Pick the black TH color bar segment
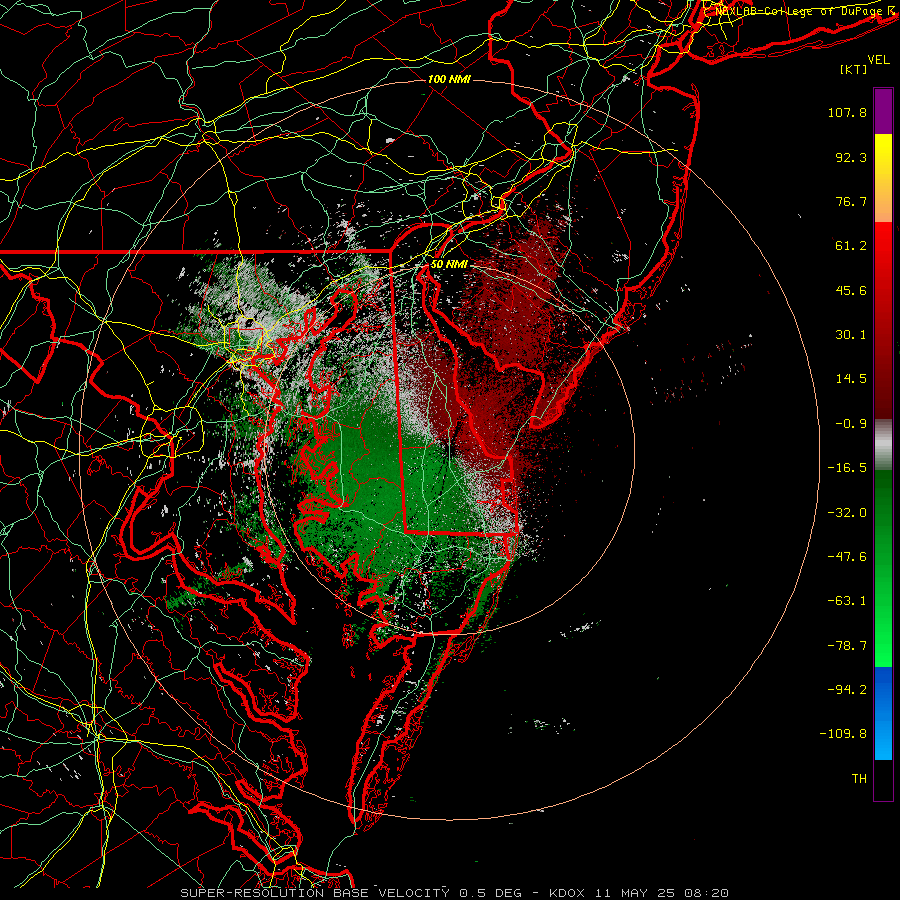Screen dimensions: 900x900 click(x=883, y=779)
